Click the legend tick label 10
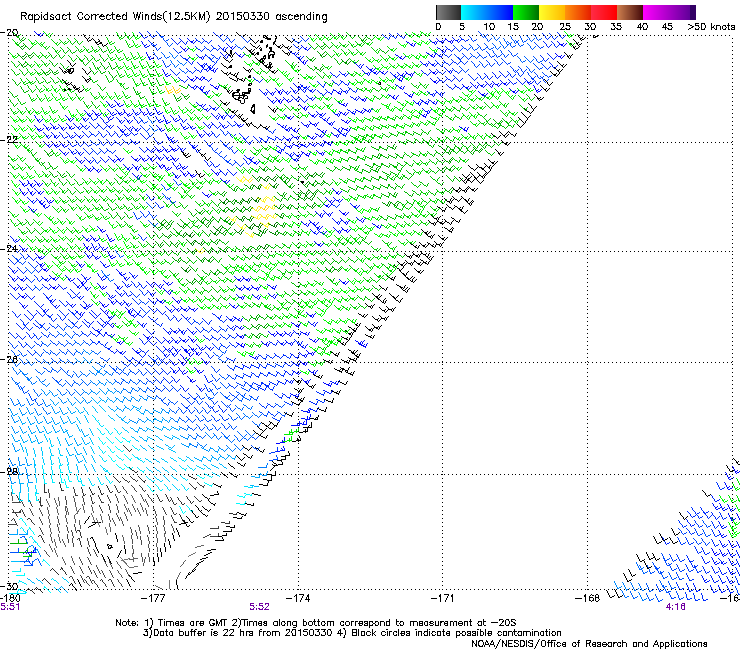This screenshot has height=650, width=740. pos(489,27)
